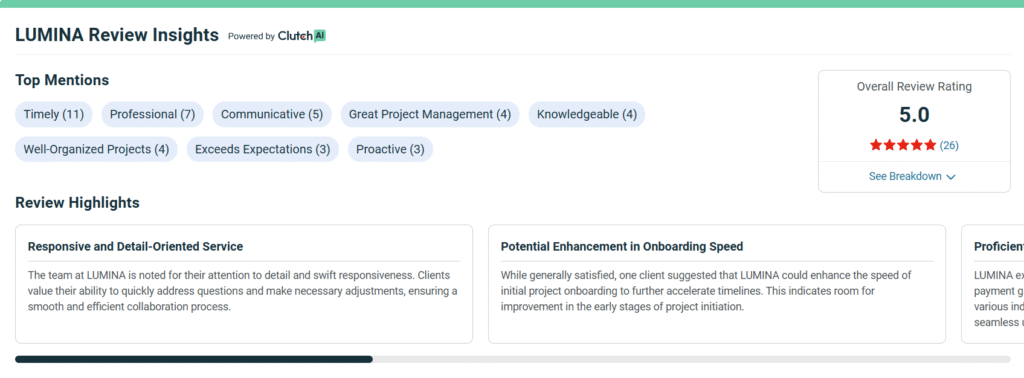Expand the See Breakdown chevron arrow
The width and height of the screenshot is (1024, 378).
pos(951,177)
